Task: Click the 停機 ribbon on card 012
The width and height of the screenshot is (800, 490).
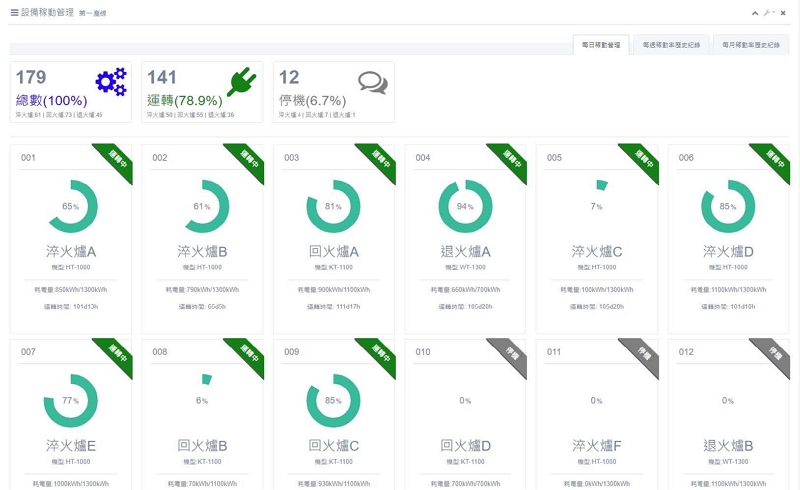Action: [x=772, y=355]
